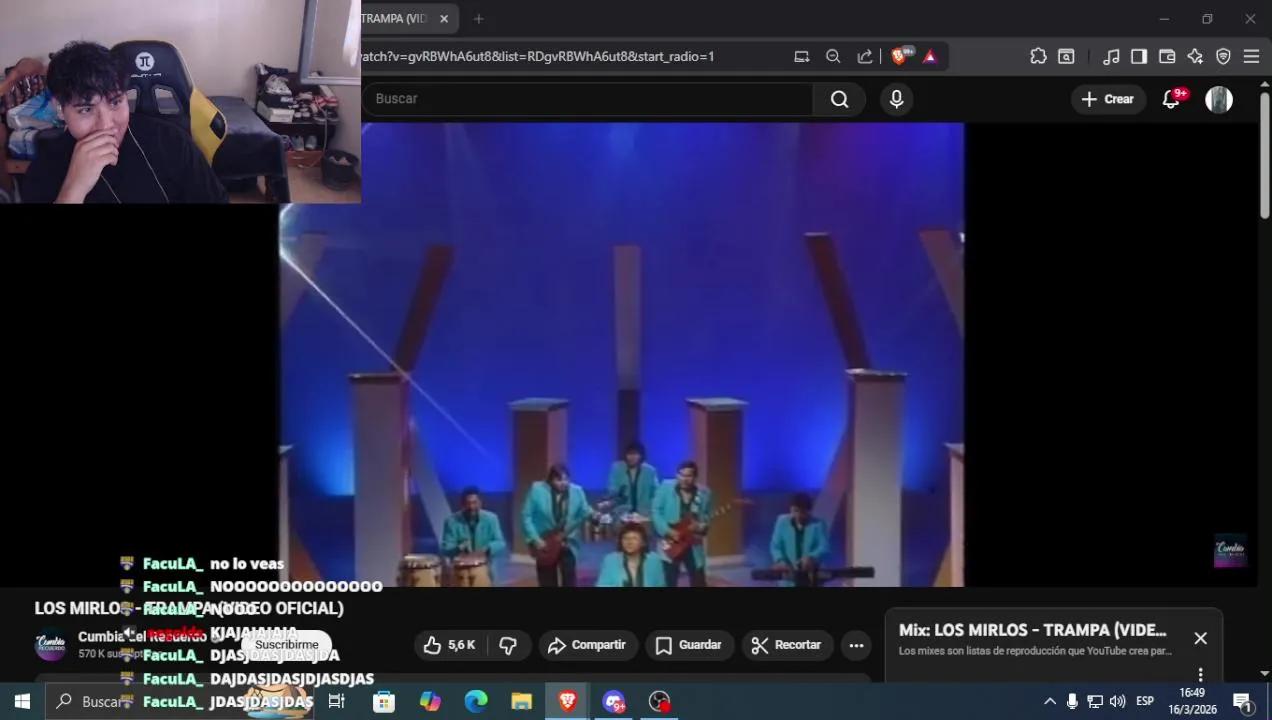Open Brave Shields lion icon

[901, 56]
